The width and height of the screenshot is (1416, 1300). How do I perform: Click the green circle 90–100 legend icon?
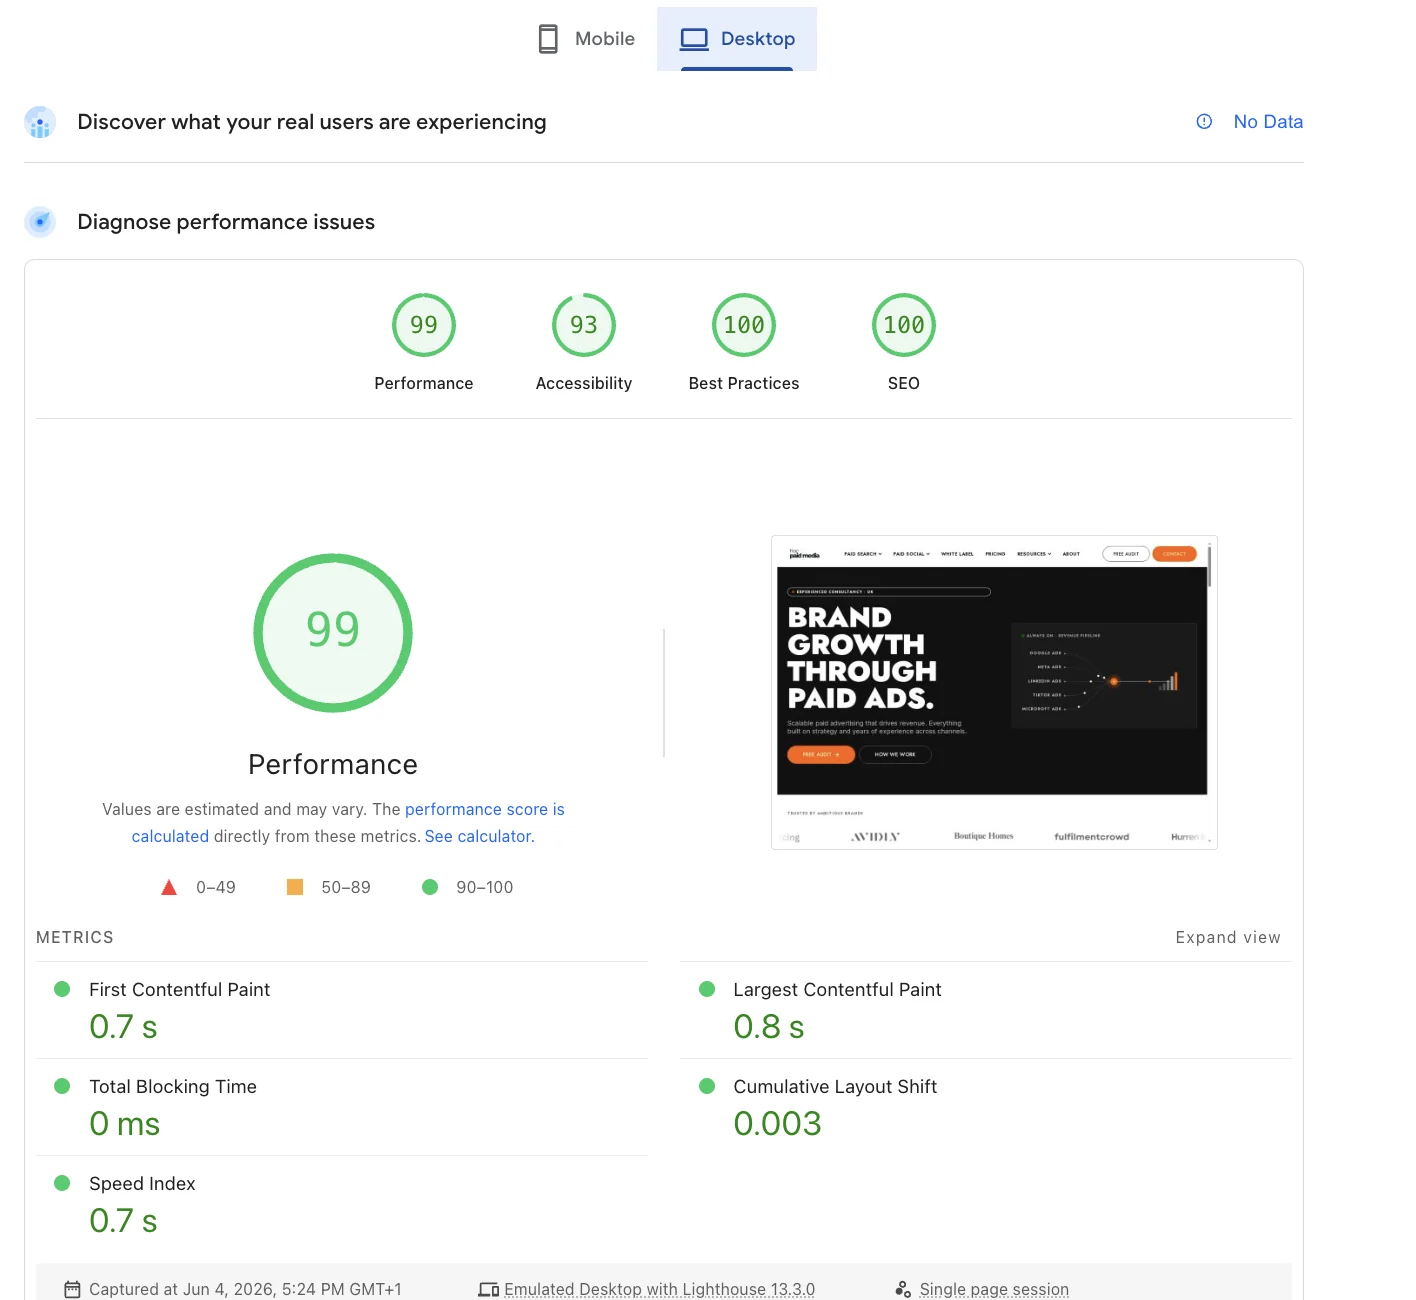pos(430,887)
